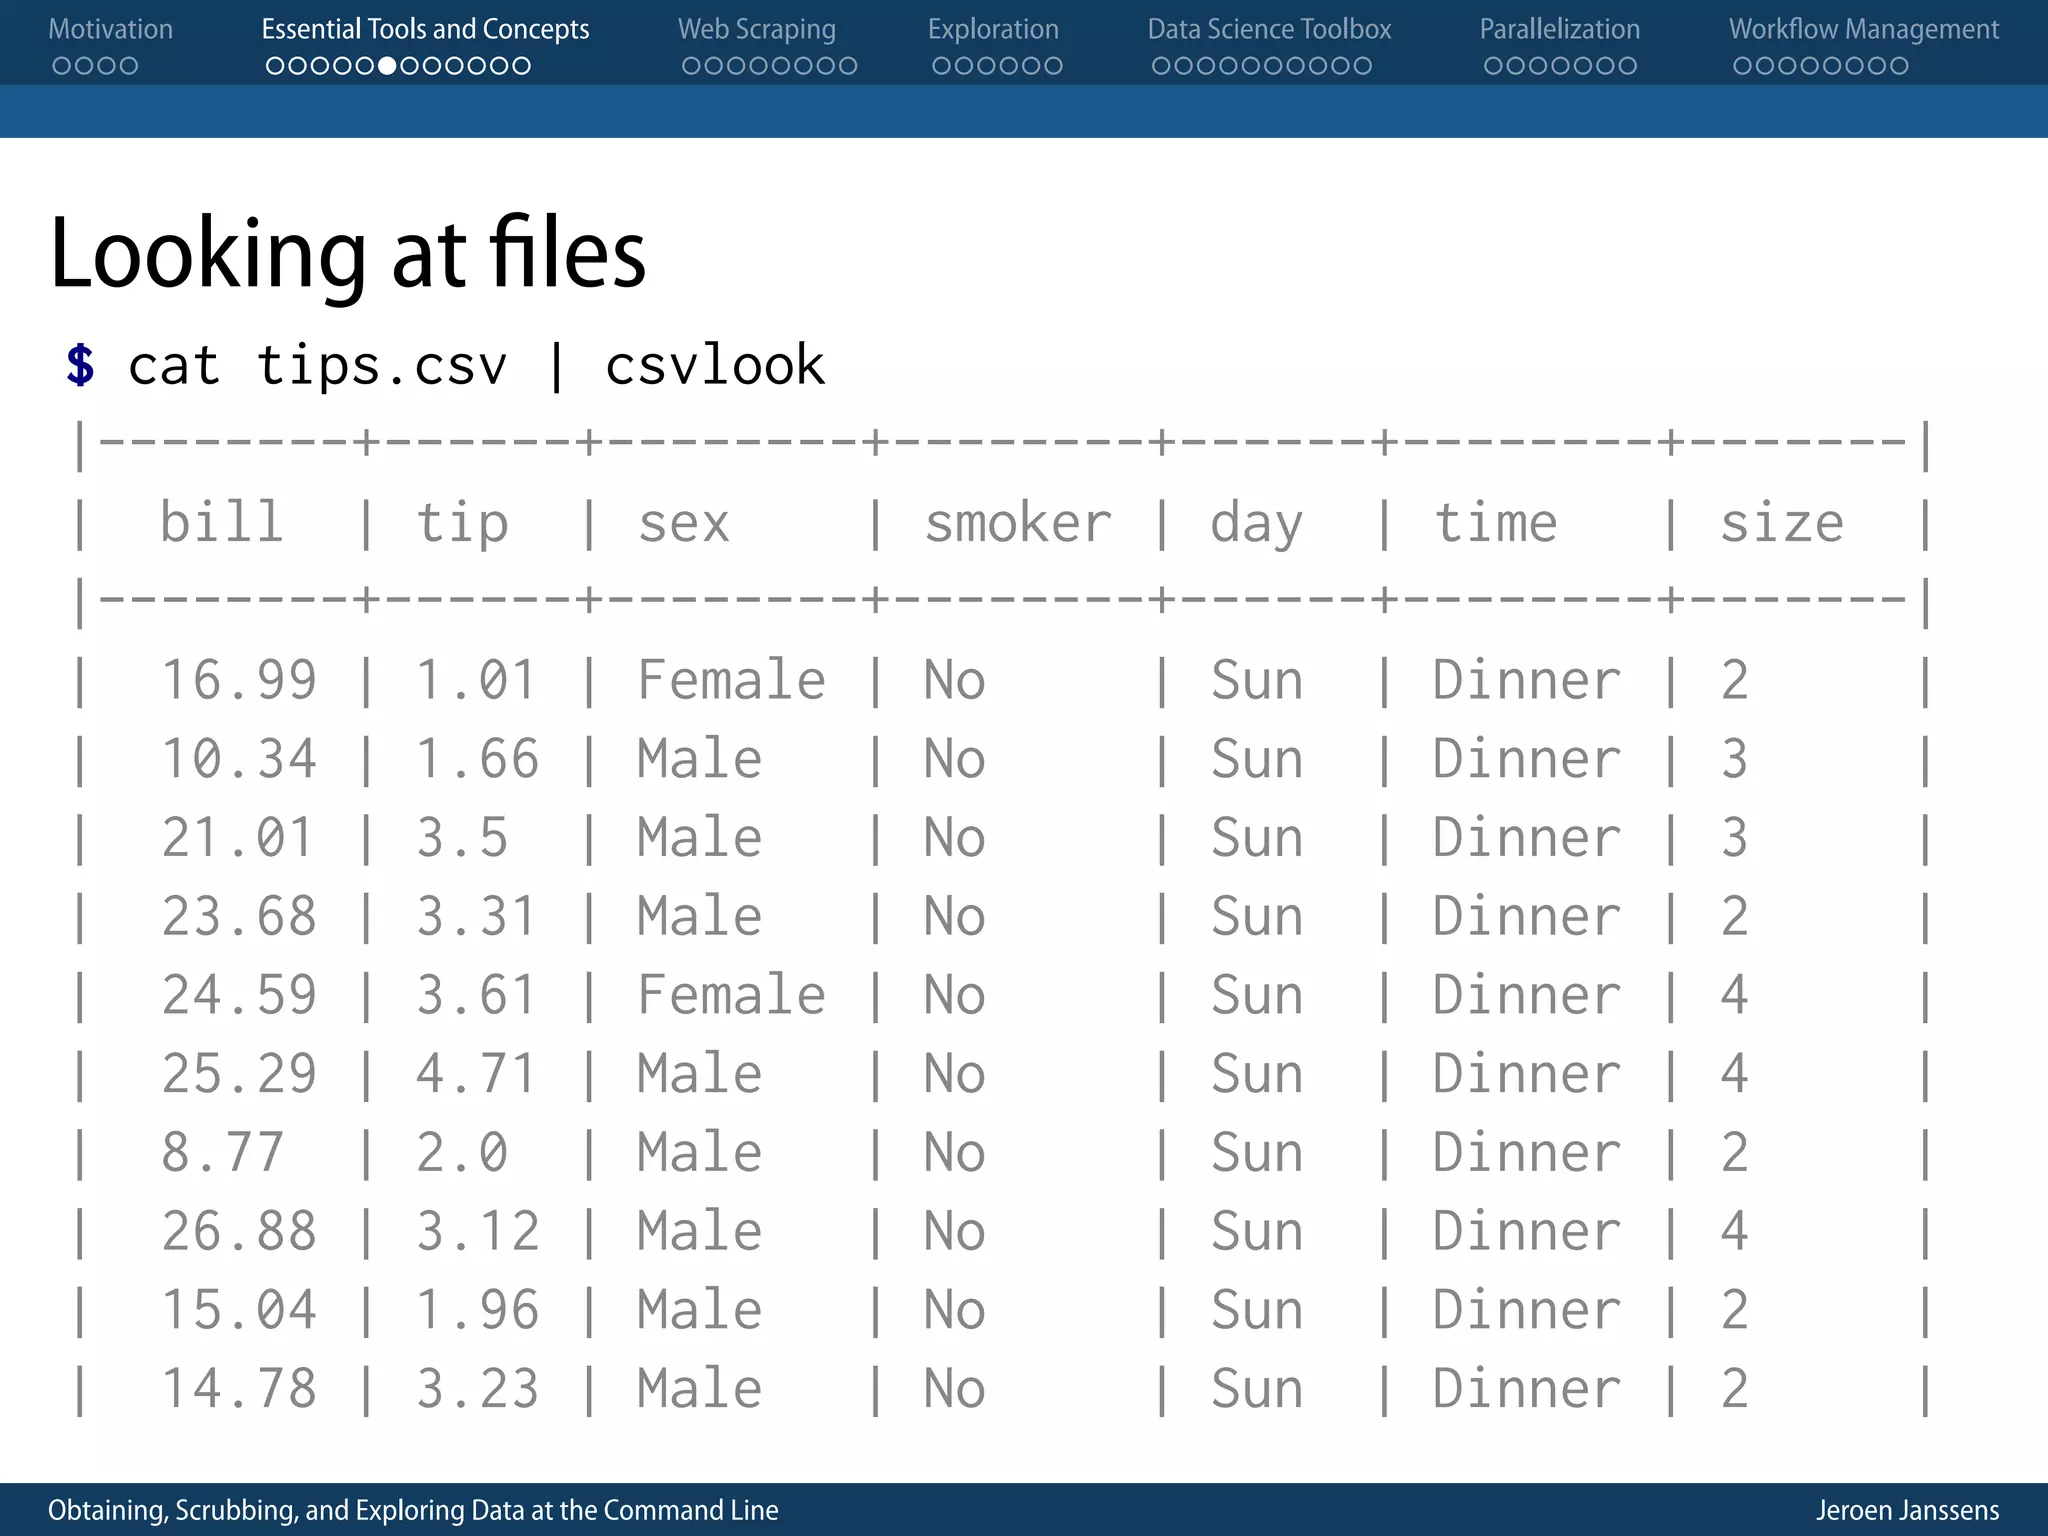Click the slide title Looking at files
The image size is (2048, 1536).
(x=348, y=255)
